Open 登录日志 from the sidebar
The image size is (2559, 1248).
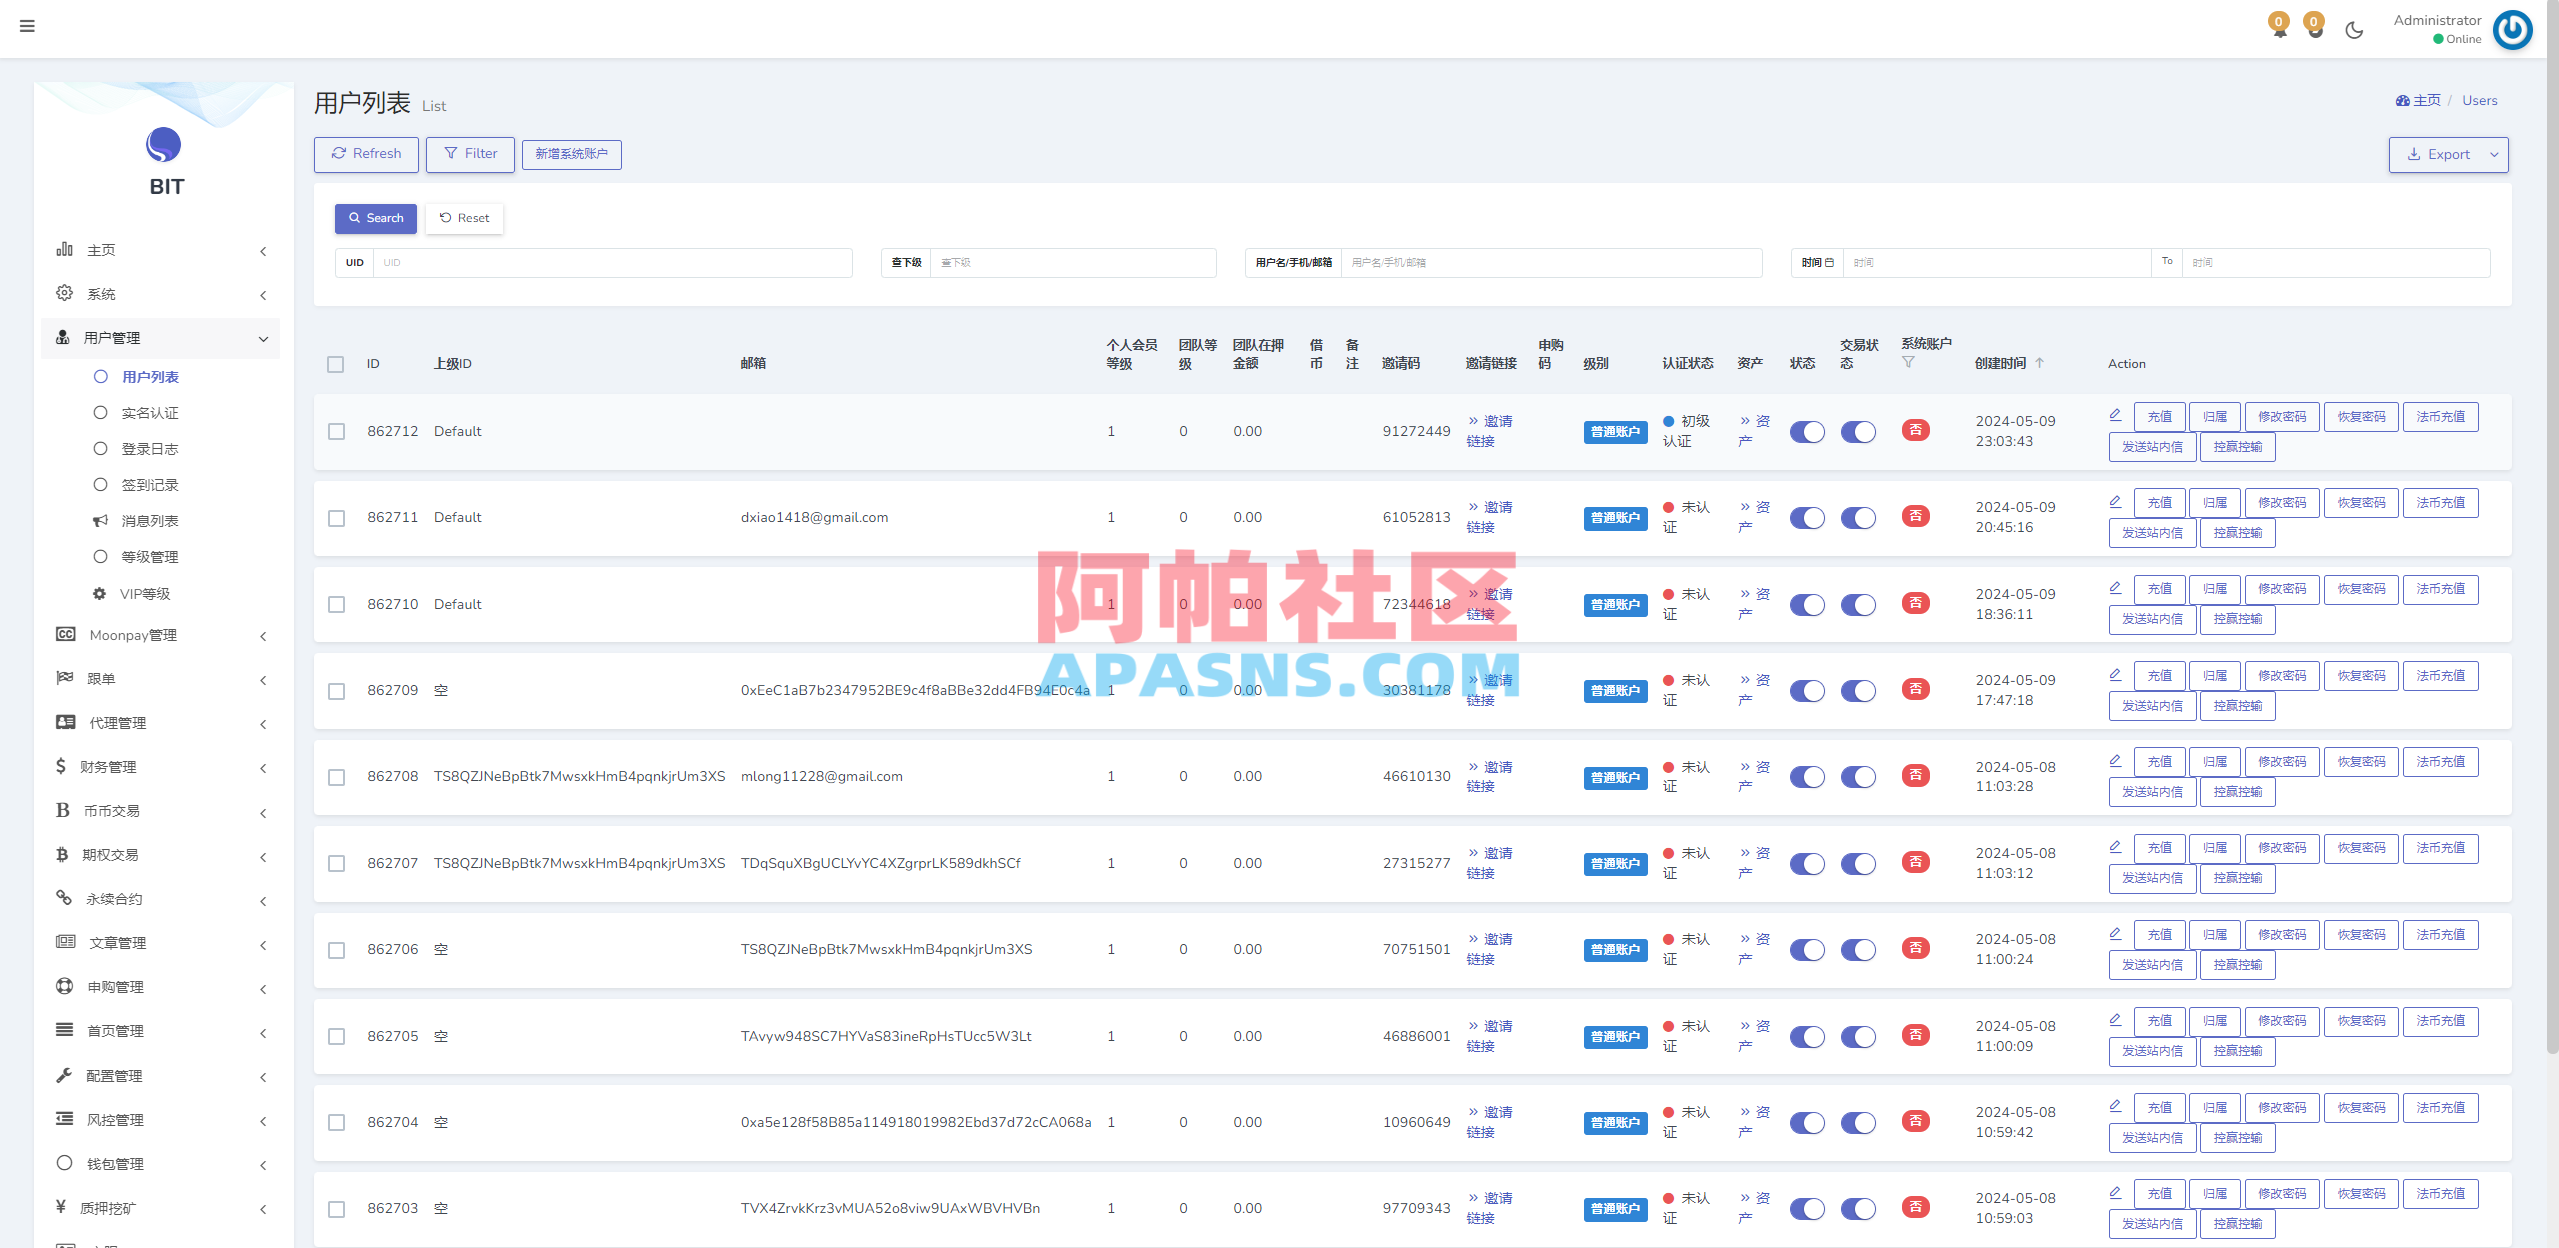tap(149, 448)
